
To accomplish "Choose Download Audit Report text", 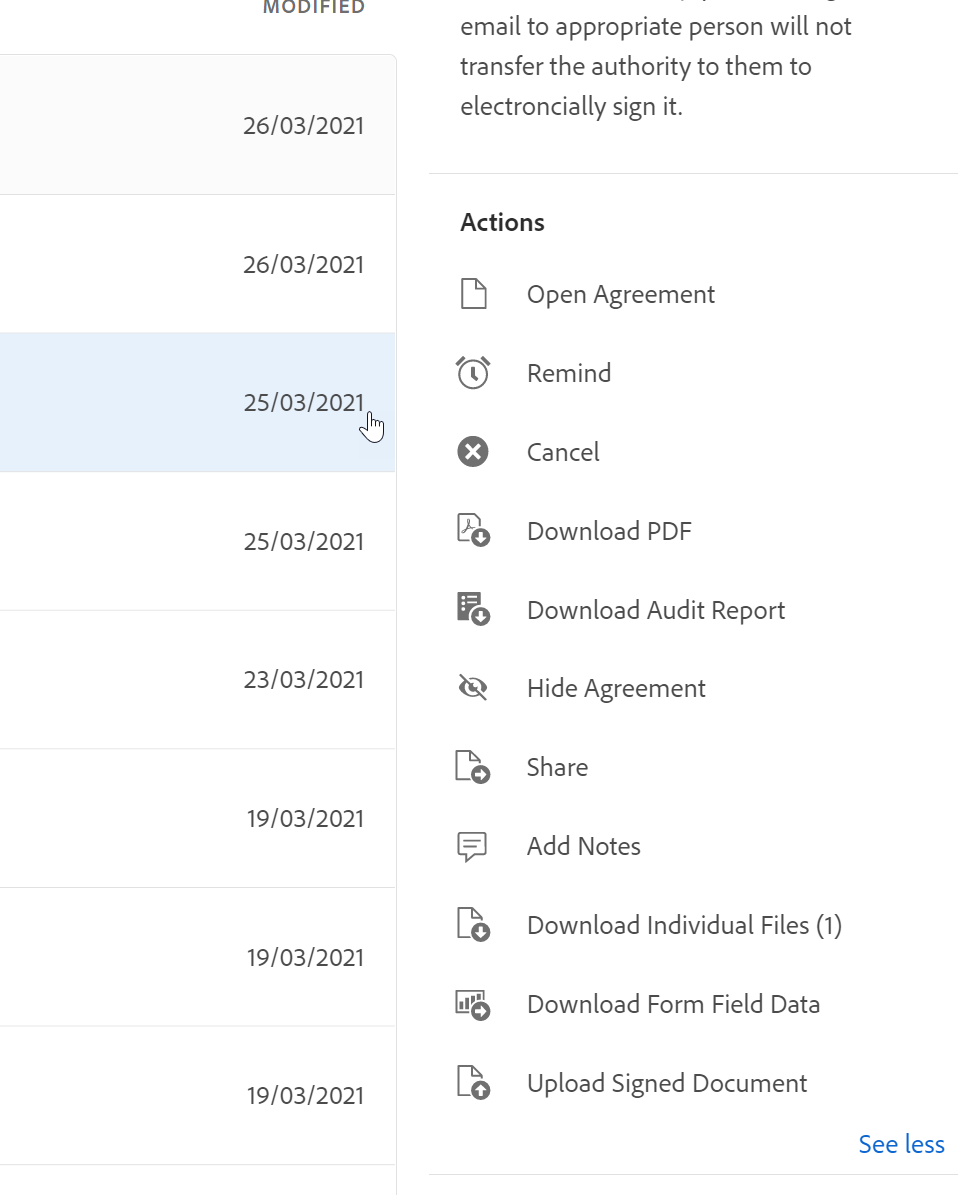I will pos(655,610).
